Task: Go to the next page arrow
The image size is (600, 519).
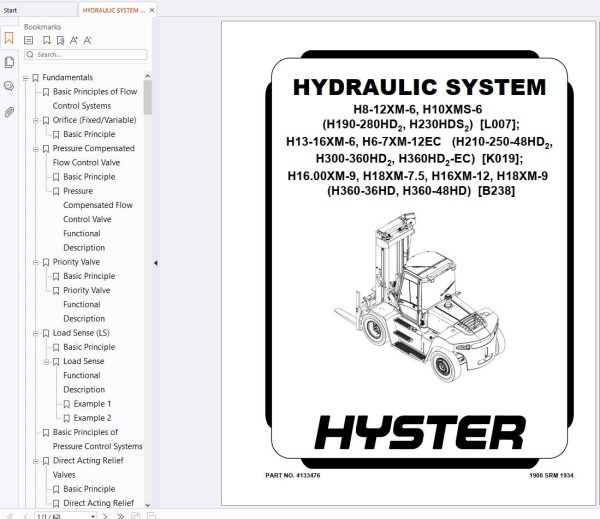Action: (105, 516)
